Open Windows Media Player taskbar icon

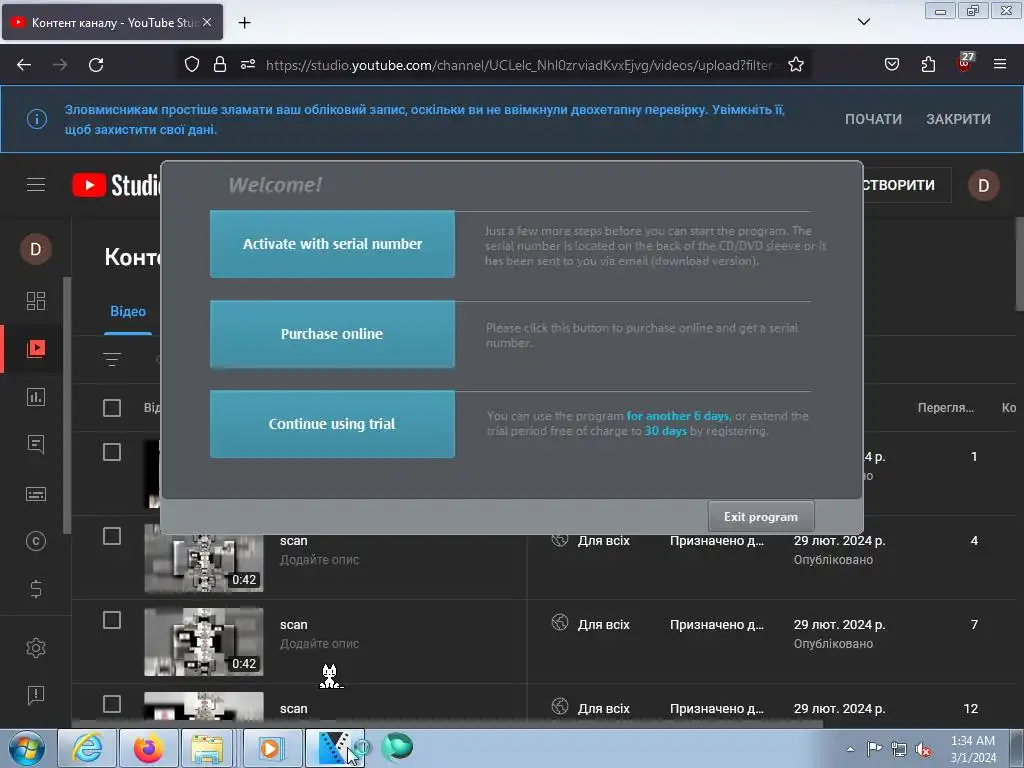(x=272, y=748)
